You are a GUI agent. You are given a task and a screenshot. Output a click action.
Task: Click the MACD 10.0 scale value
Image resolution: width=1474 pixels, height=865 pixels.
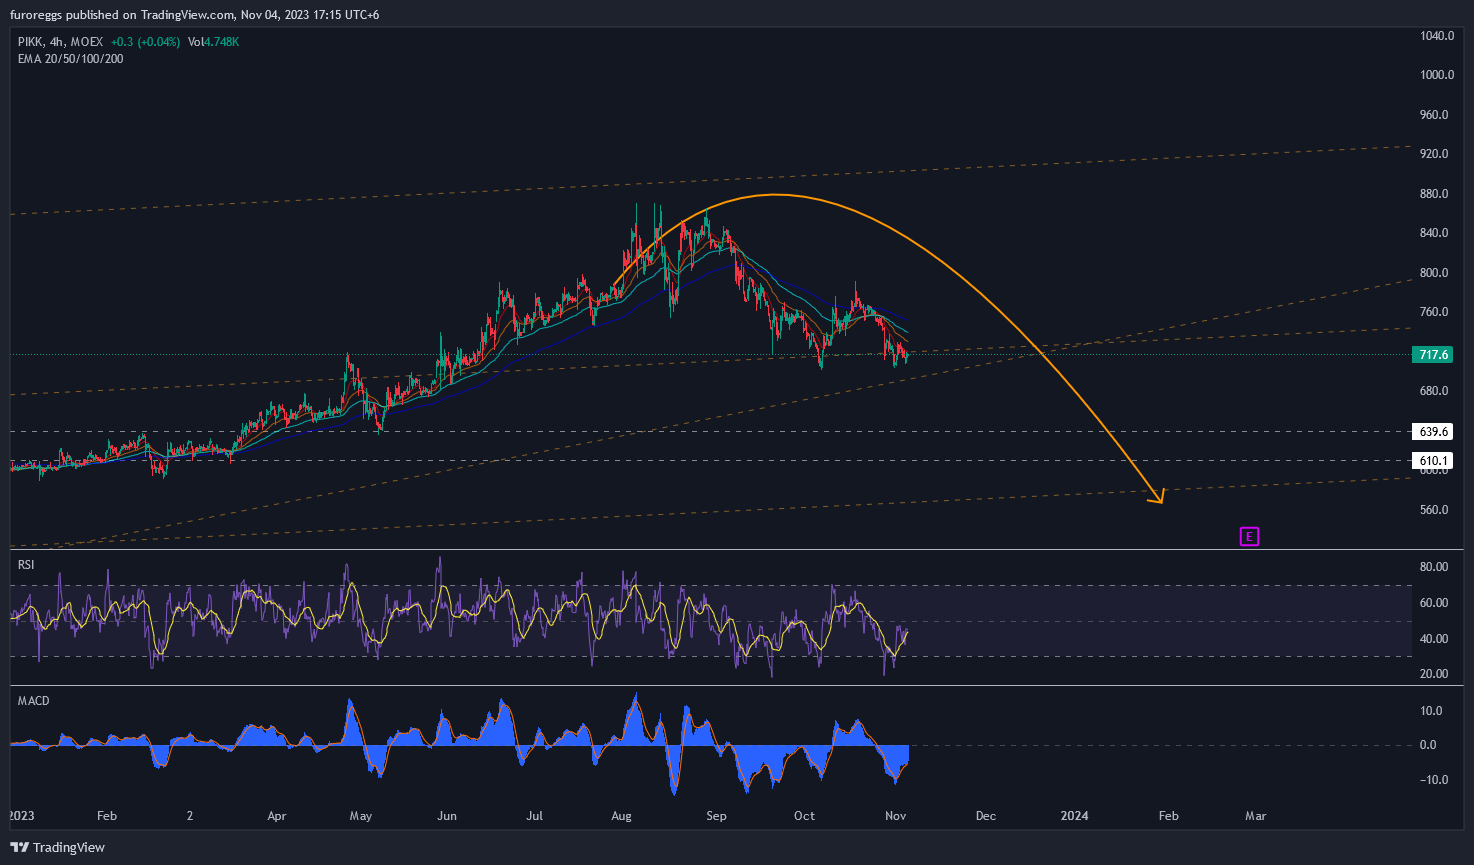tap(1431, 712)
